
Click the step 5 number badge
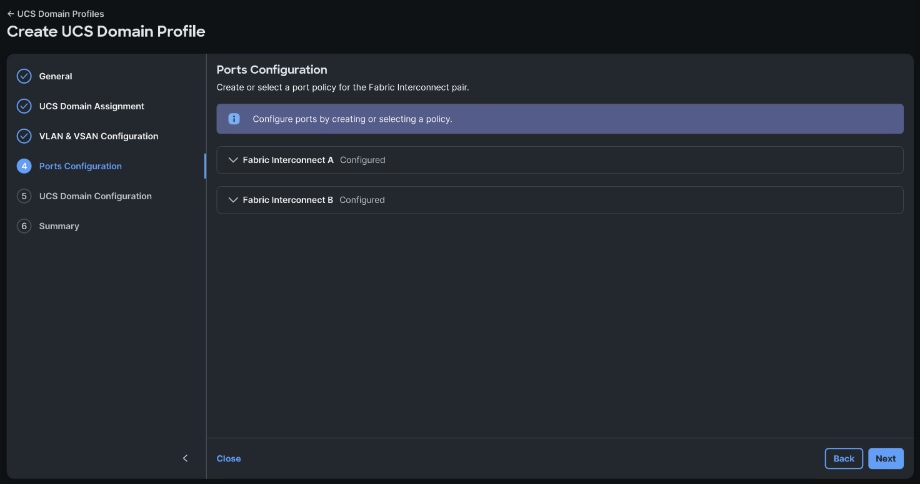click(x=24, y=196)
